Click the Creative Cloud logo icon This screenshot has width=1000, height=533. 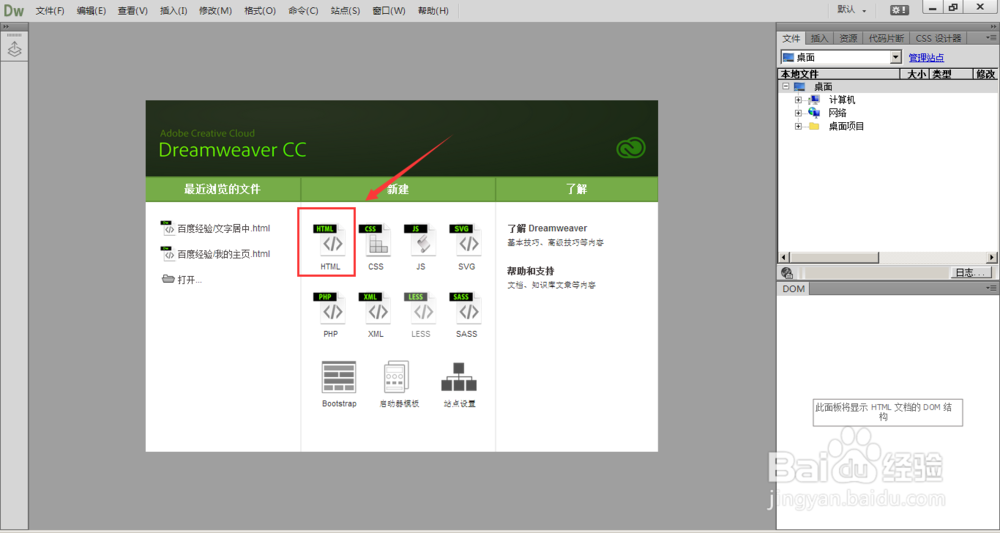click(631, 148)
